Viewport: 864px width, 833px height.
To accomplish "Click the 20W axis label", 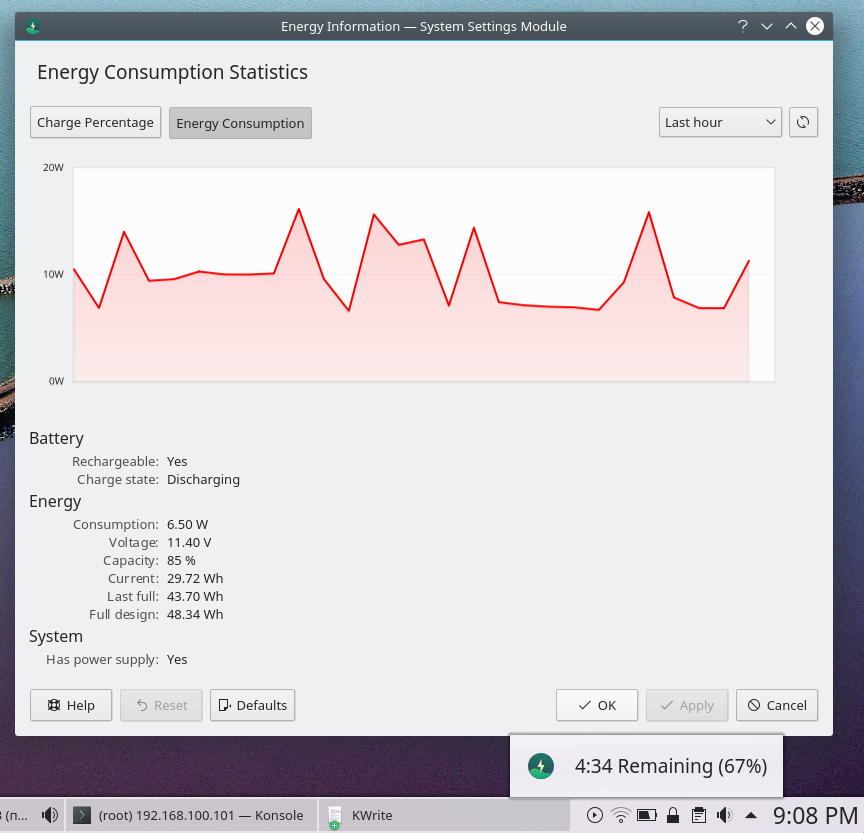I will click(53, 167).
